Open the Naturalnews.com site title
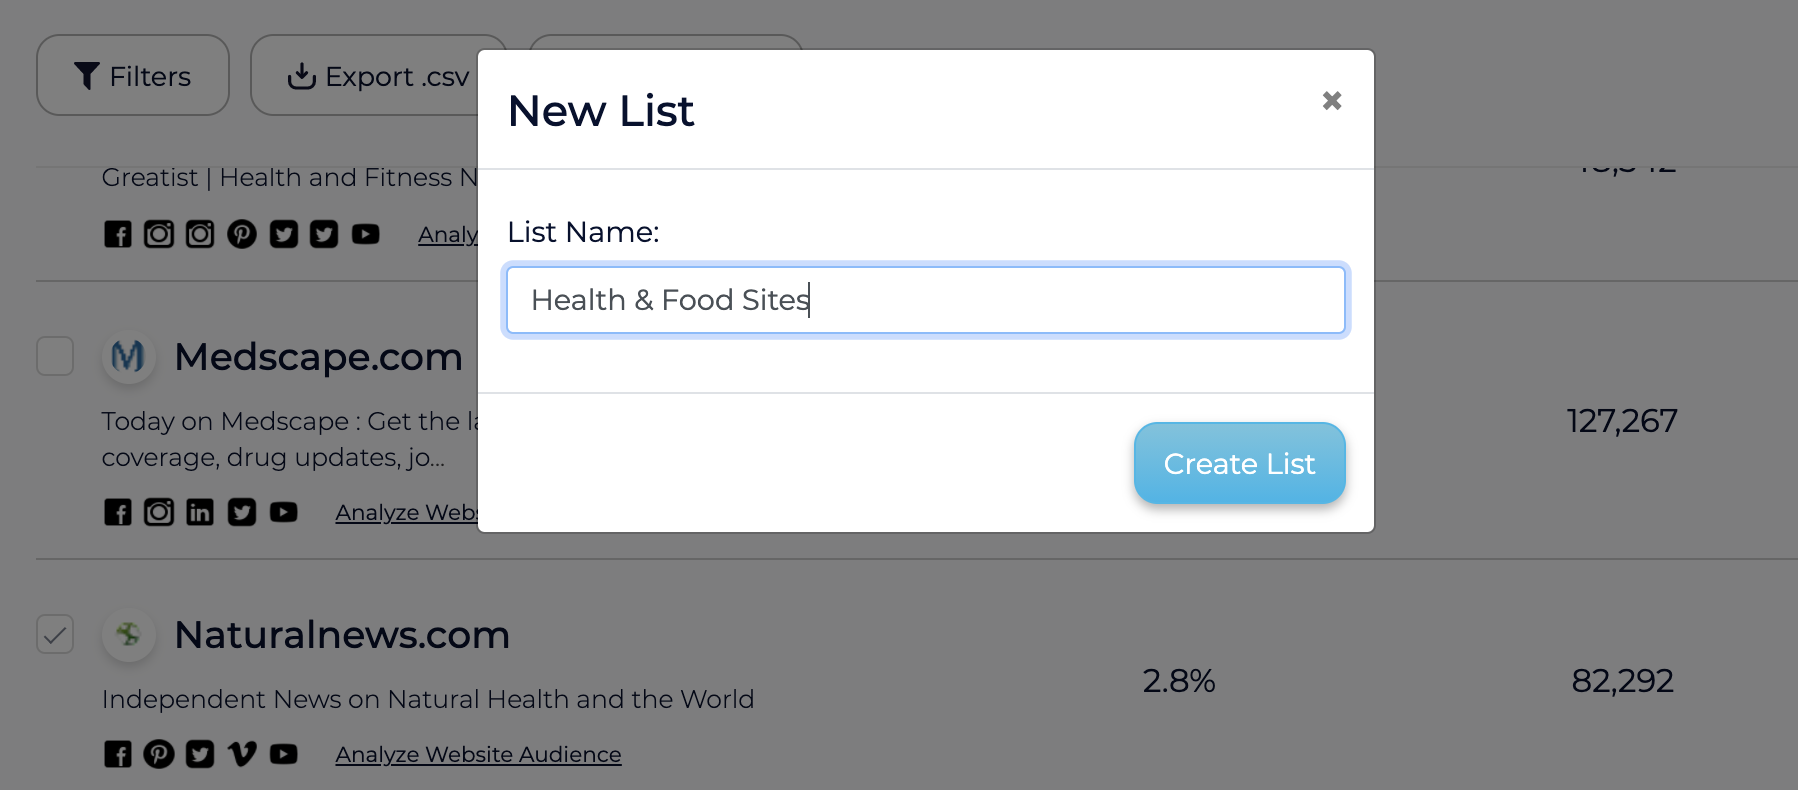1798x790 pixels. [x=342, y=635]
